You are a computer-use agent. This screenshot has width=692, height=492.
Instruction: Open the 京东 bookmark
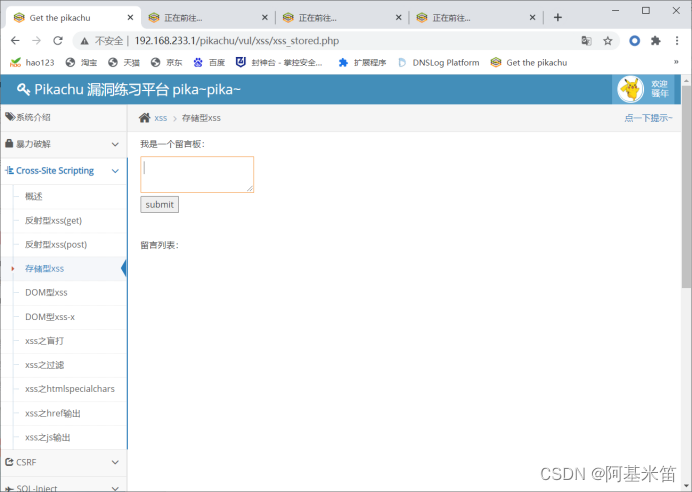point(166,63)
